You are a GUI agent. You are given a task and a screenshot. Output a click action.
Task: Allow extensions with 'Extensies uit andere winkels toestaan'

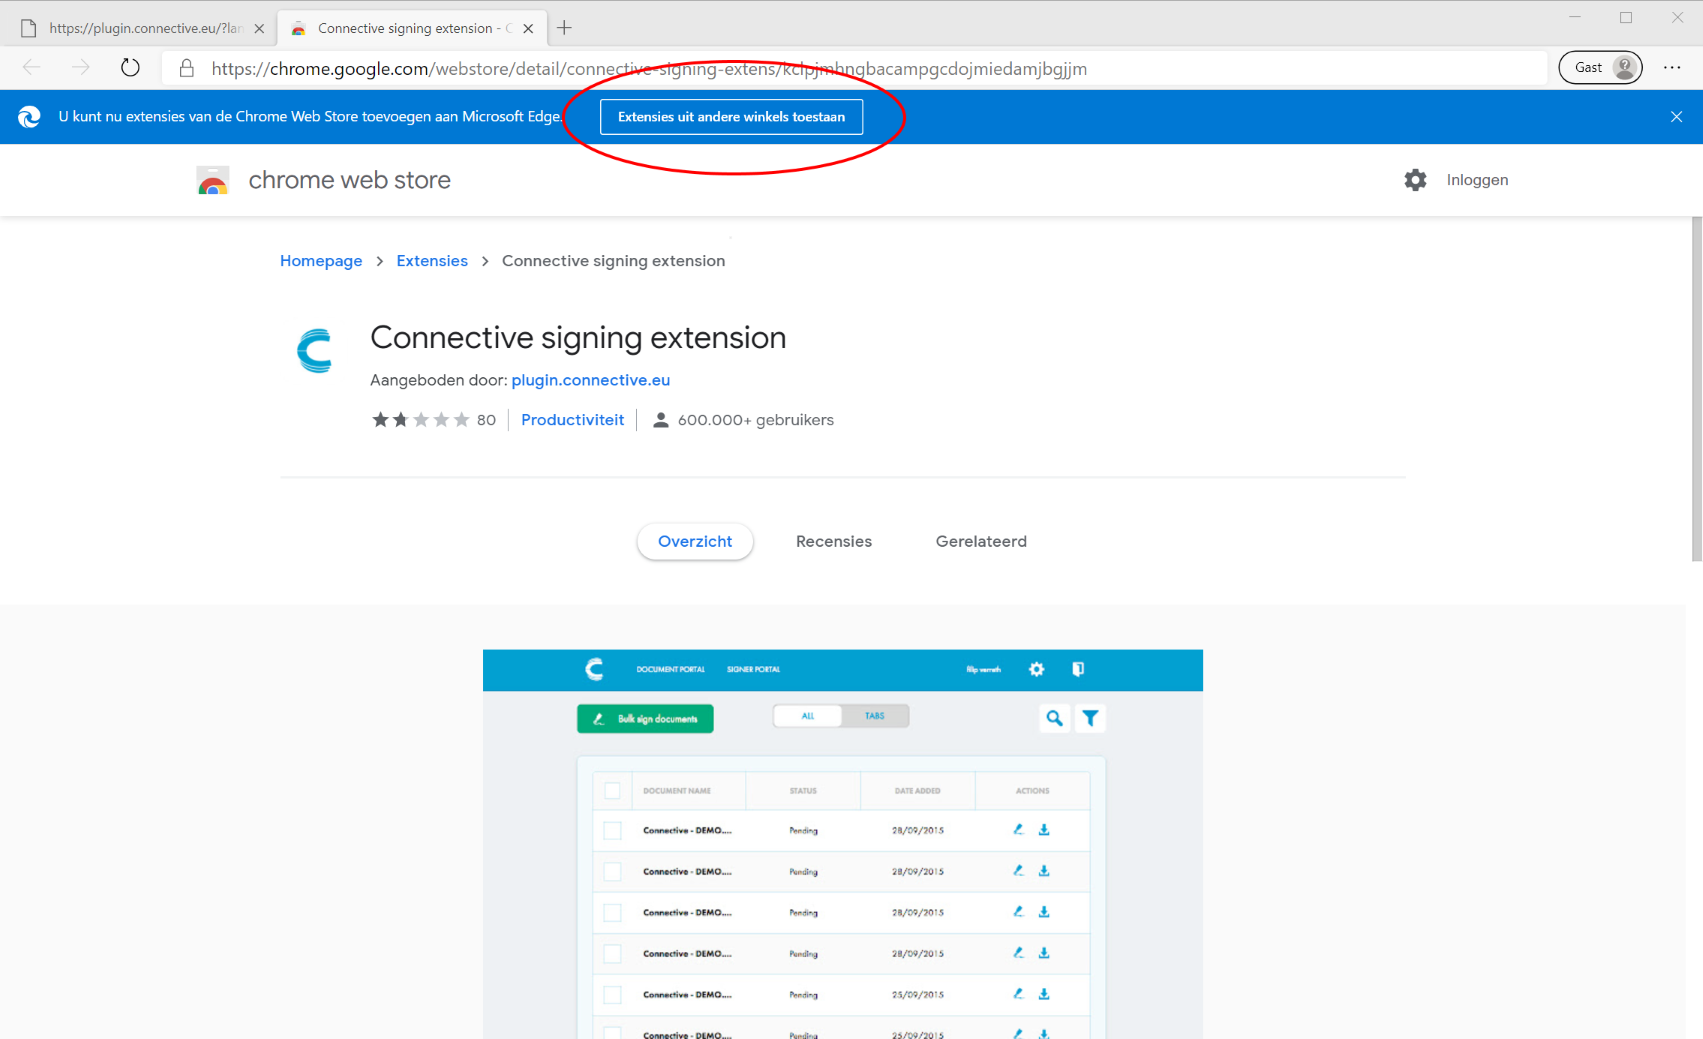pyautogui.click(x=731, y=117)
